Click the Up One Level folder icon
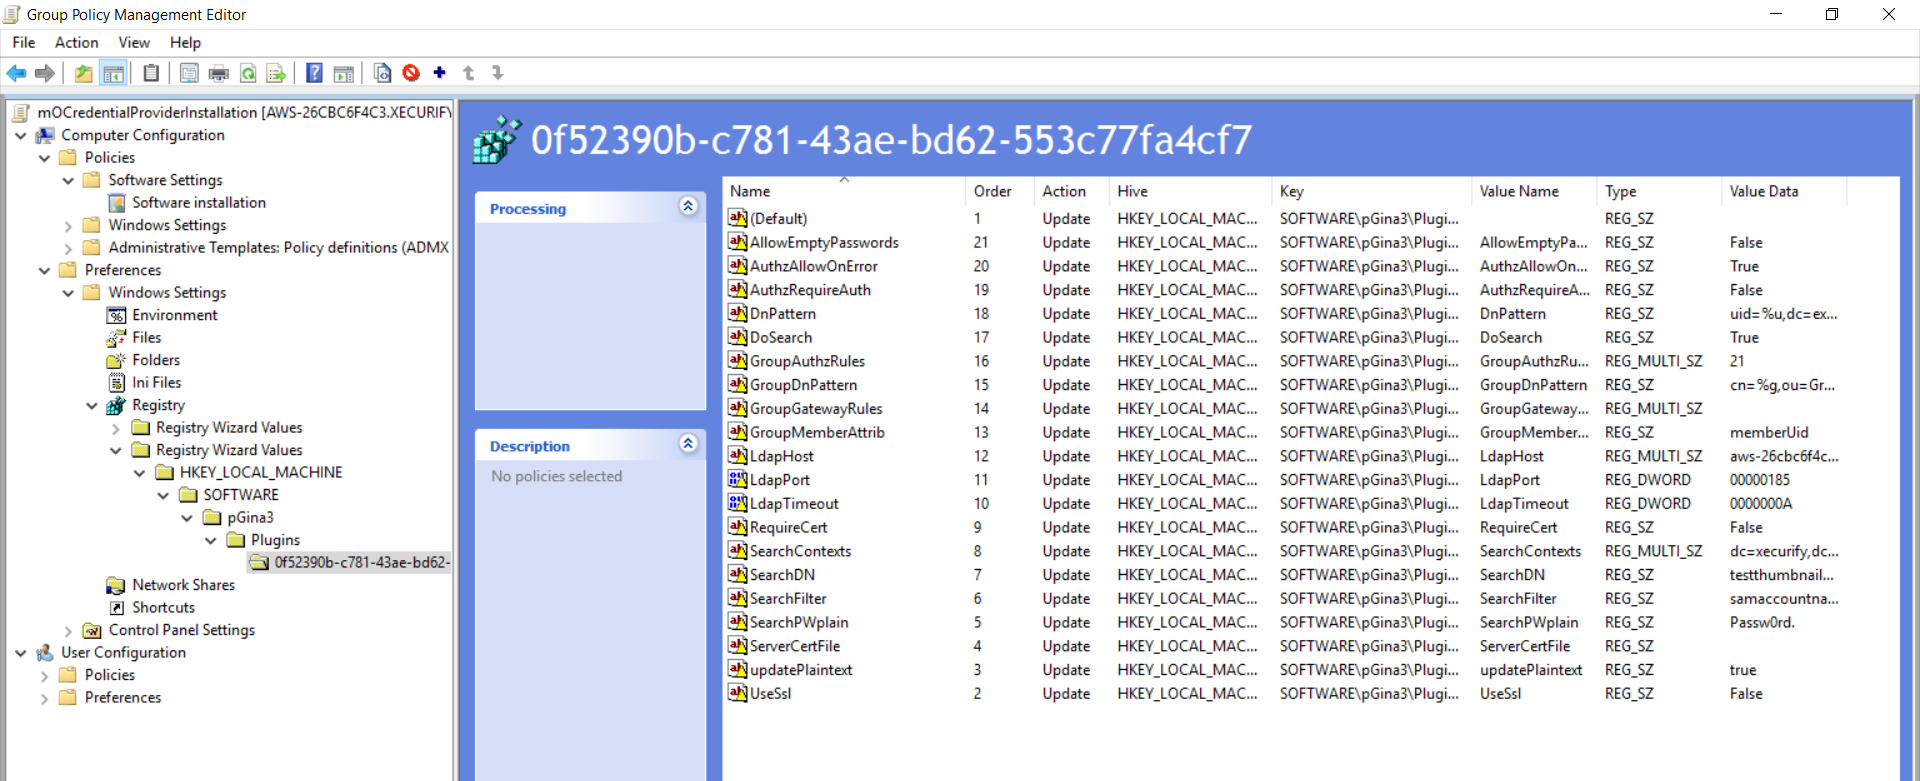Viewport: 1920px width, 781px height. (84, 73)
